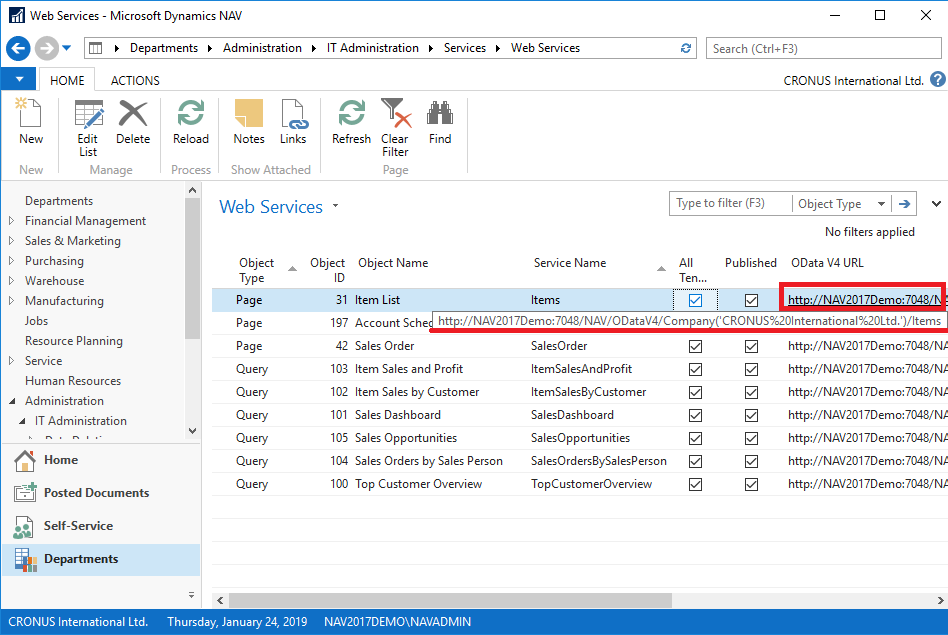Select the Sales Dashboard query row

[x=579, y=415]
